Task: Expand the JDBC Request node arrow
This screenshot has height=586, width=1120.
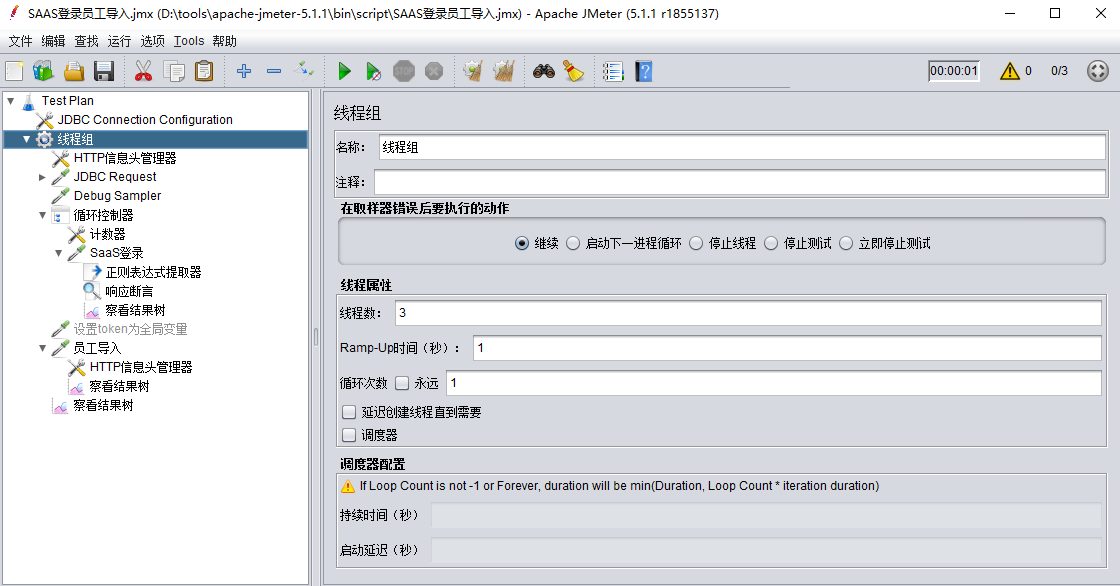Action: 42,177
